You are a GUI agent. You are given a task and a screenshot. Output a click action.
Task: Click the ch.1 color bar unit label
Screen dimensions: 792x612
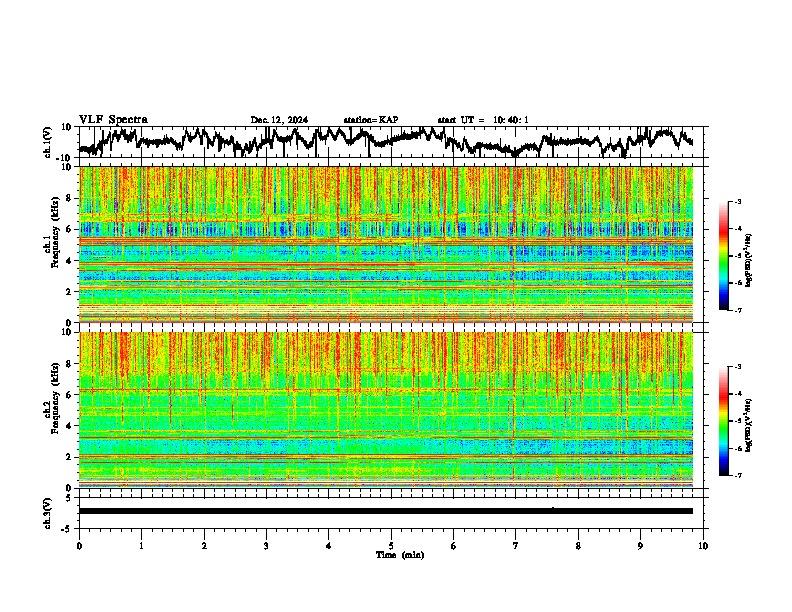749,261
